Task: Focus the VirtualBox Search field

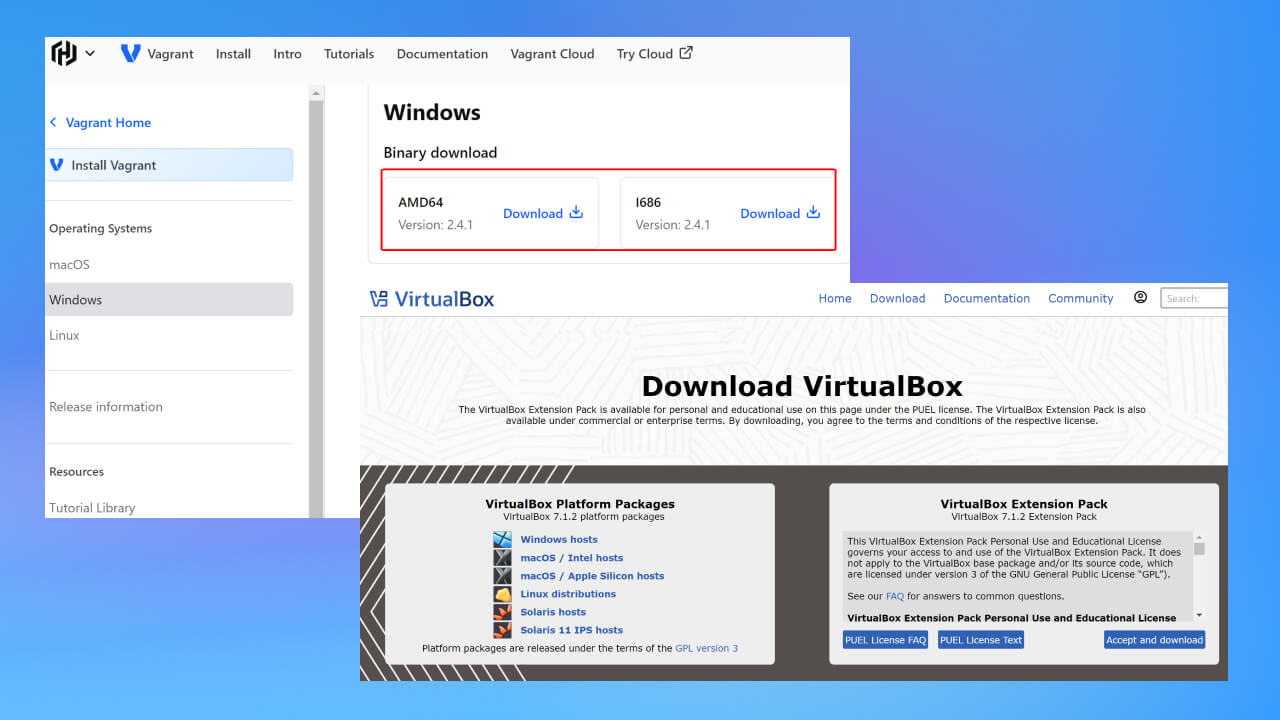Action: click(1194, 298)
